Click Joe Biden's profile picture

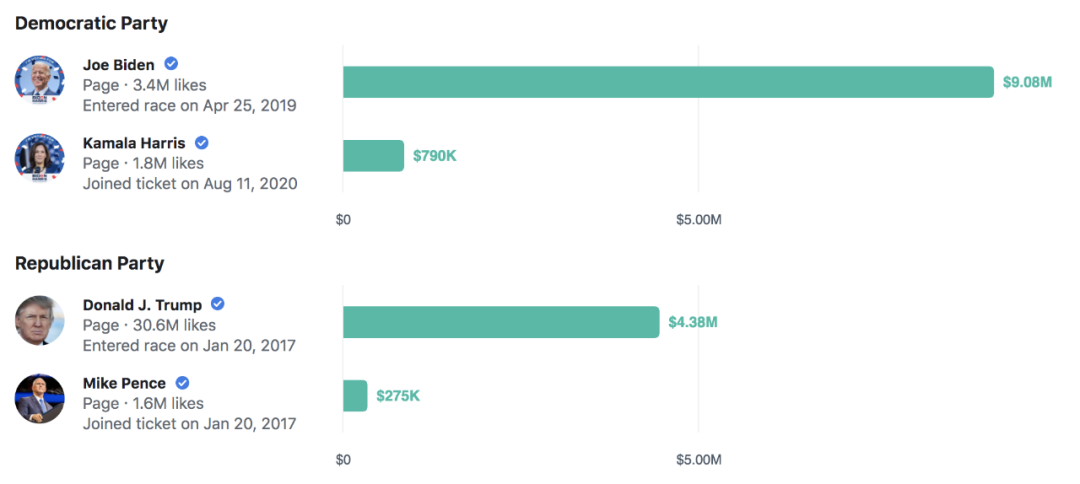pyautogui.click(x=40, y=81)
